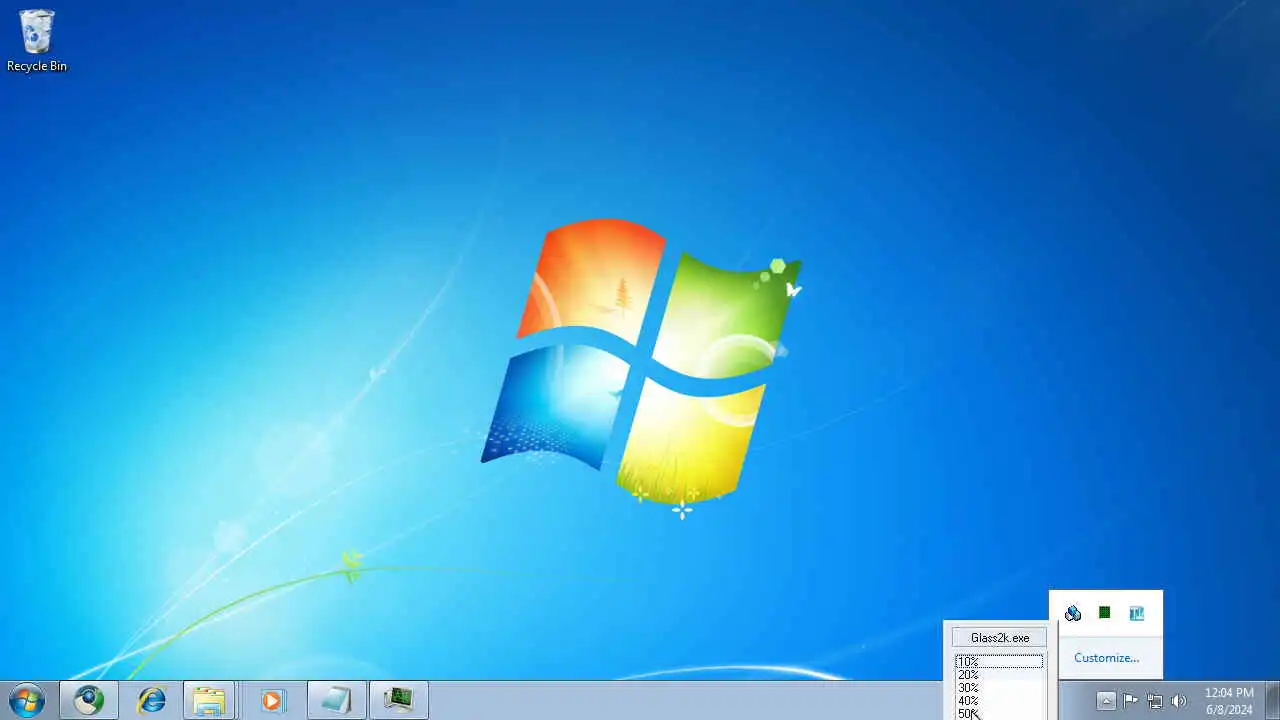Open Windows Explorer folder icon in taskbar

[x=210, y=700]
